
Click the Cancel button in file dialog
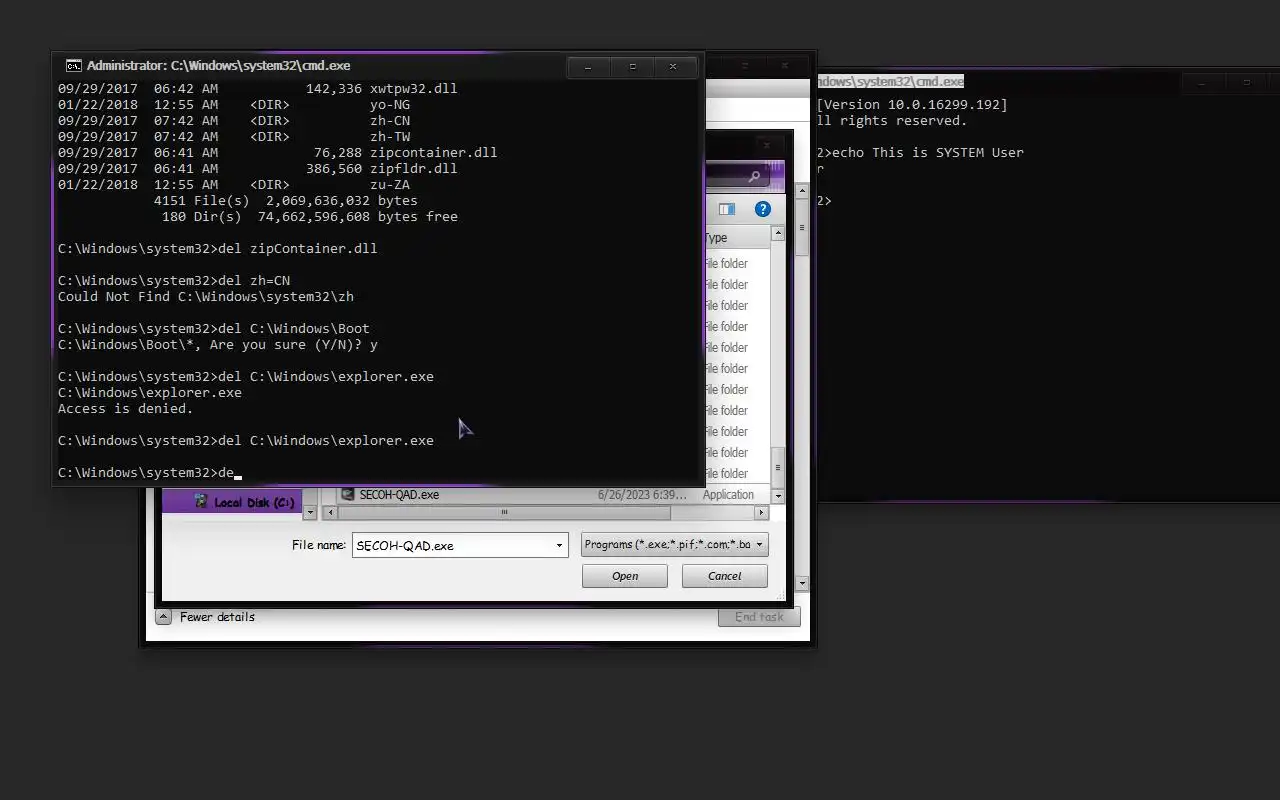coord(725,576)
